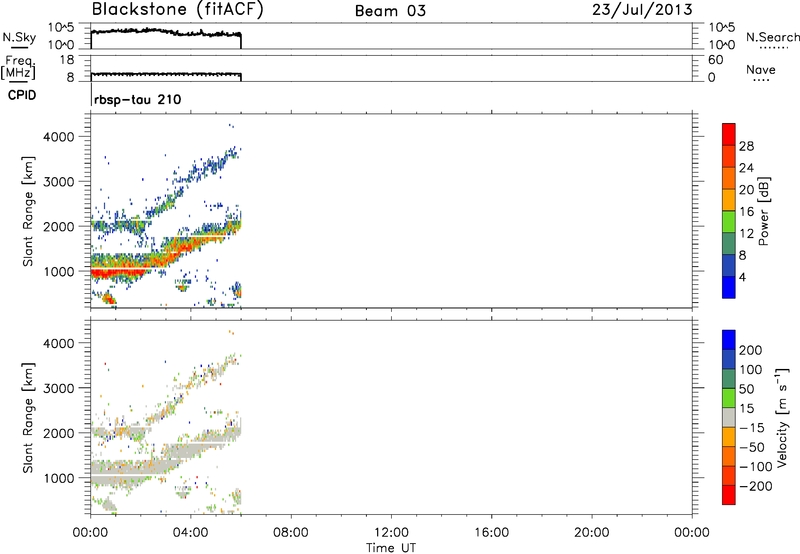Click the blue bottom segment of the power colorbar
The image size is (800, 554).
[729, 287]
